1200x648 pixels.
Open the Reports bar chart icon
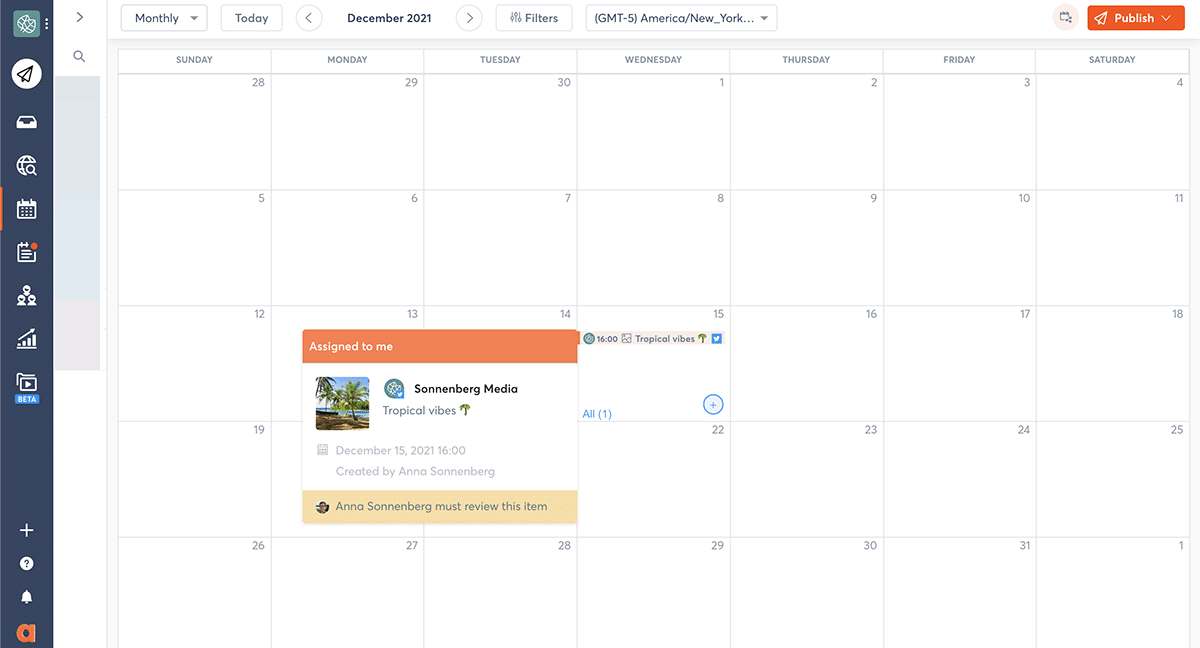(x=27, y=340)
